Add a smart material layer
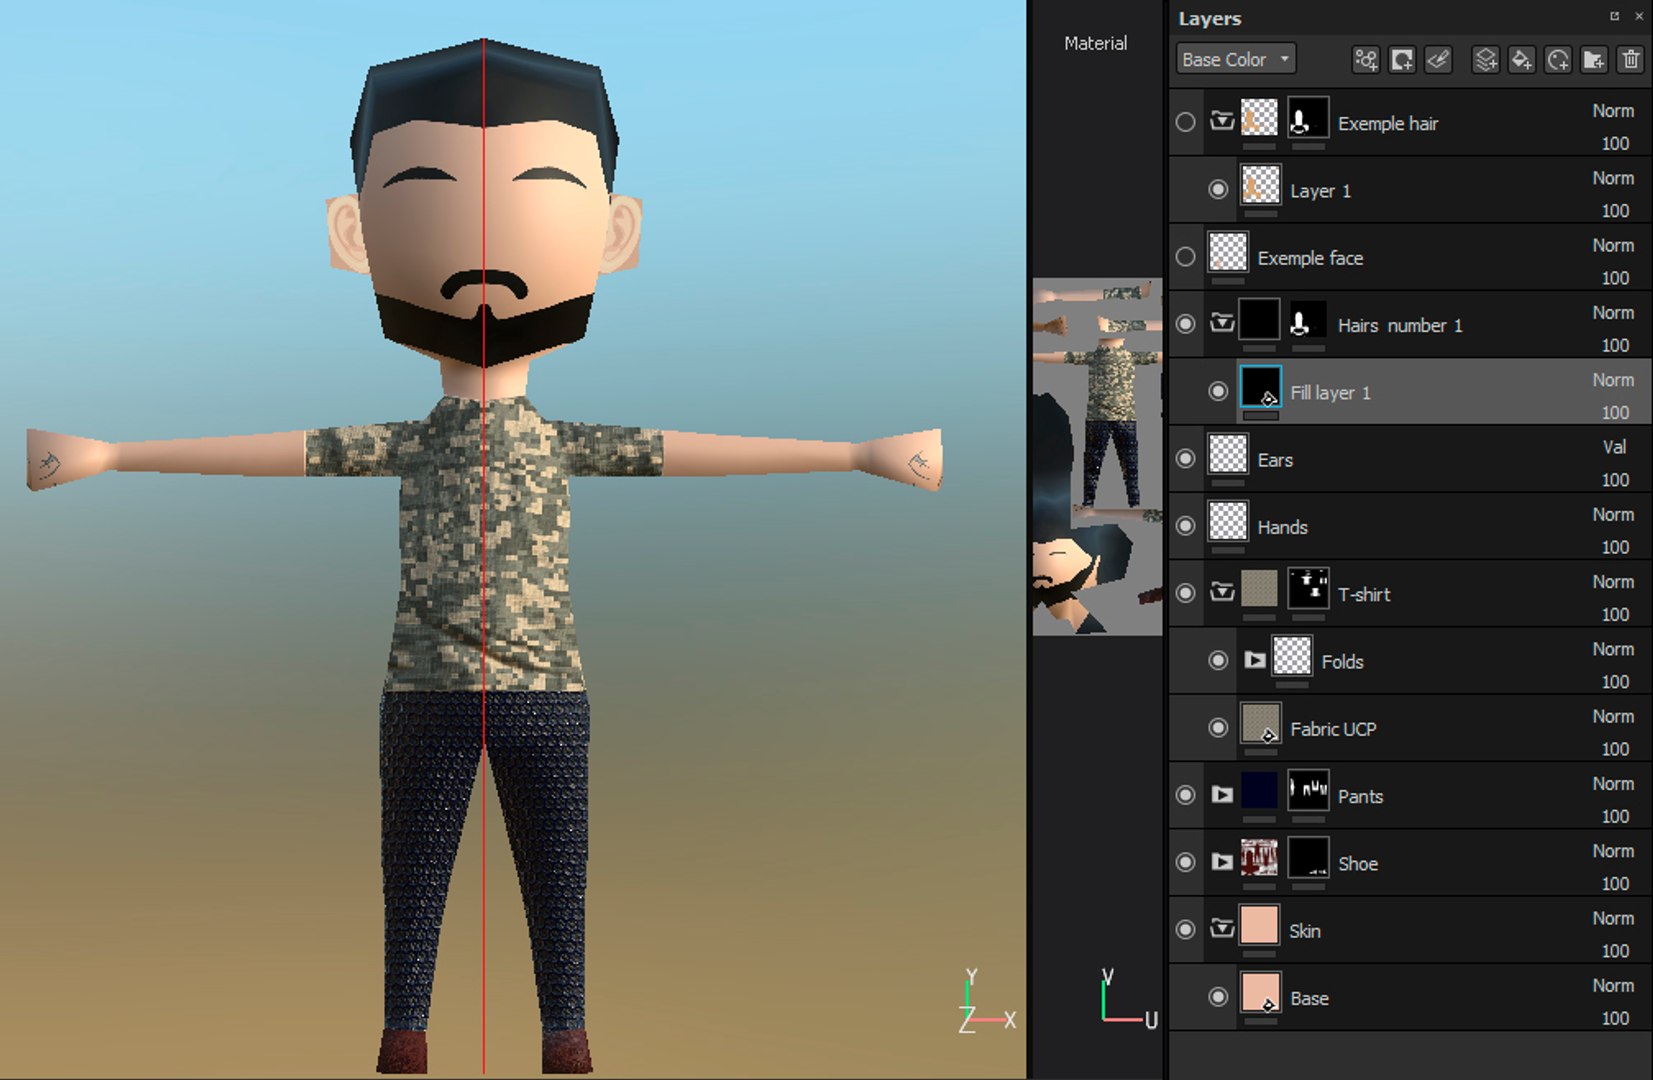 click(1558, 60)
